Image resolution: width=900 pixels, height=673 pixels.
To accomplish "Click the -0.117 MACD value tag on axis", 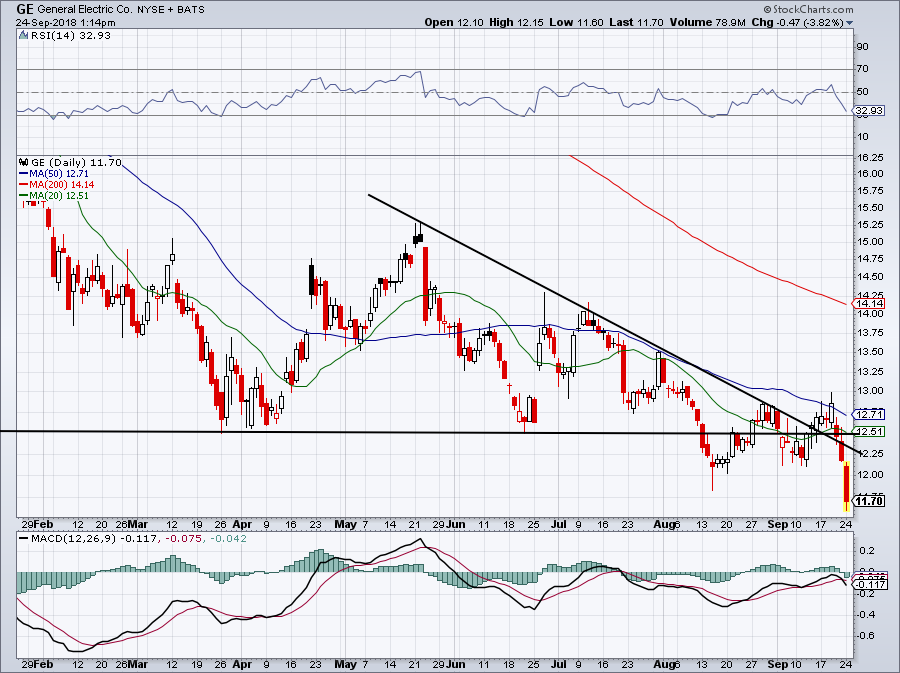I will click(x=870, y=585).
